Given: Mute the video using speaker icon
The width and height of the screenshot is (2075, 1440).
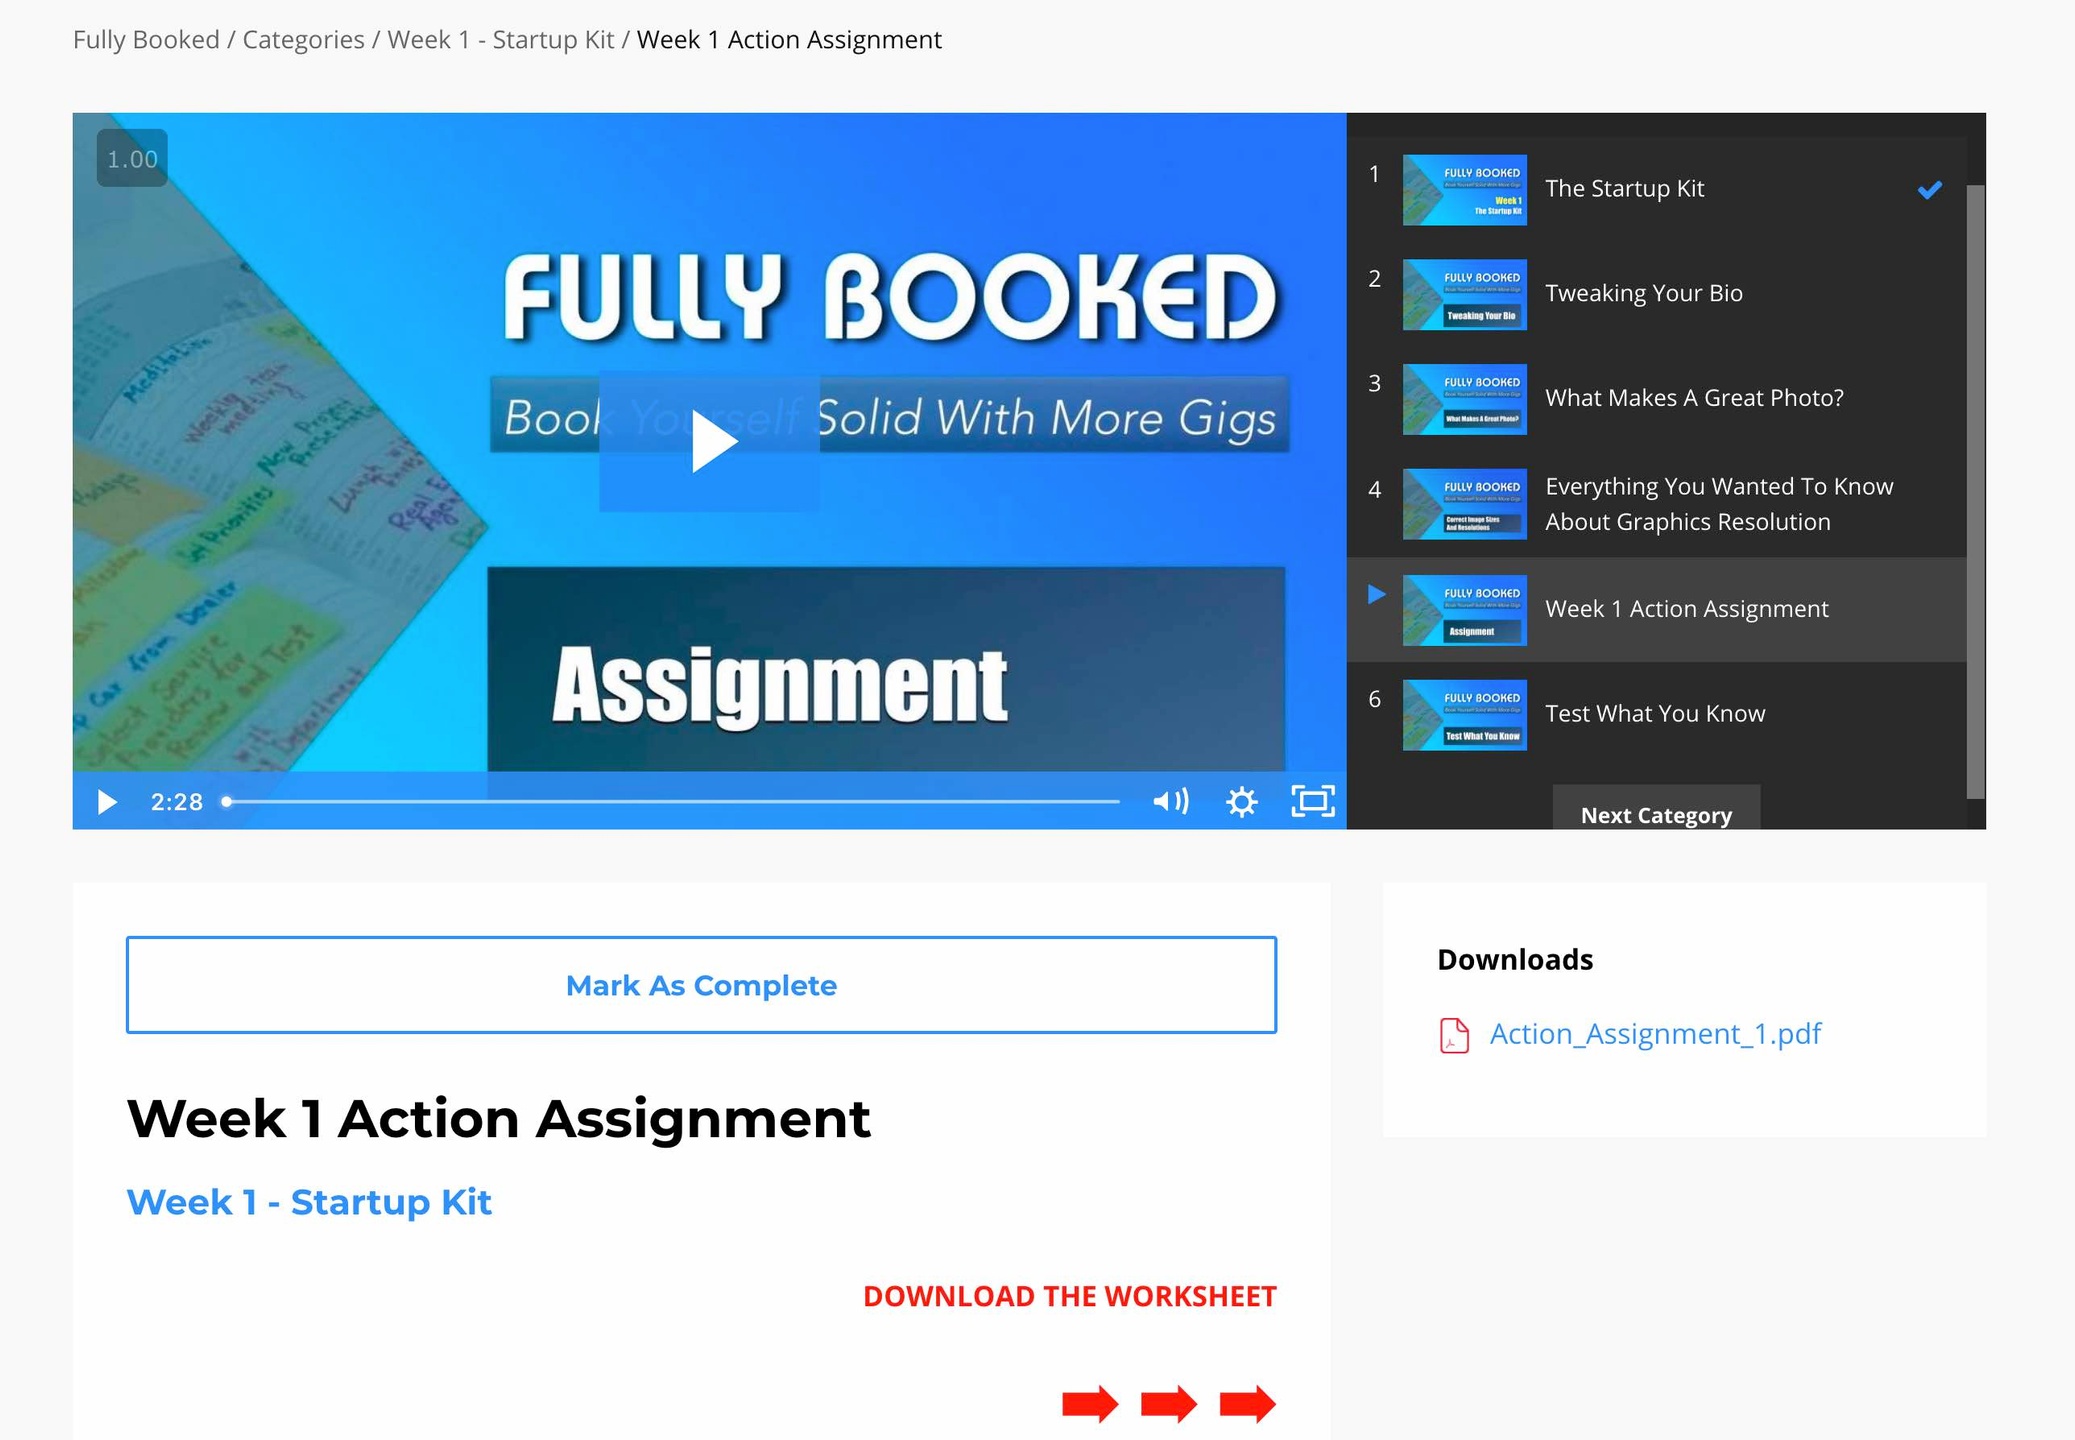Looking at the screenshot, I should click(1170, 801).
